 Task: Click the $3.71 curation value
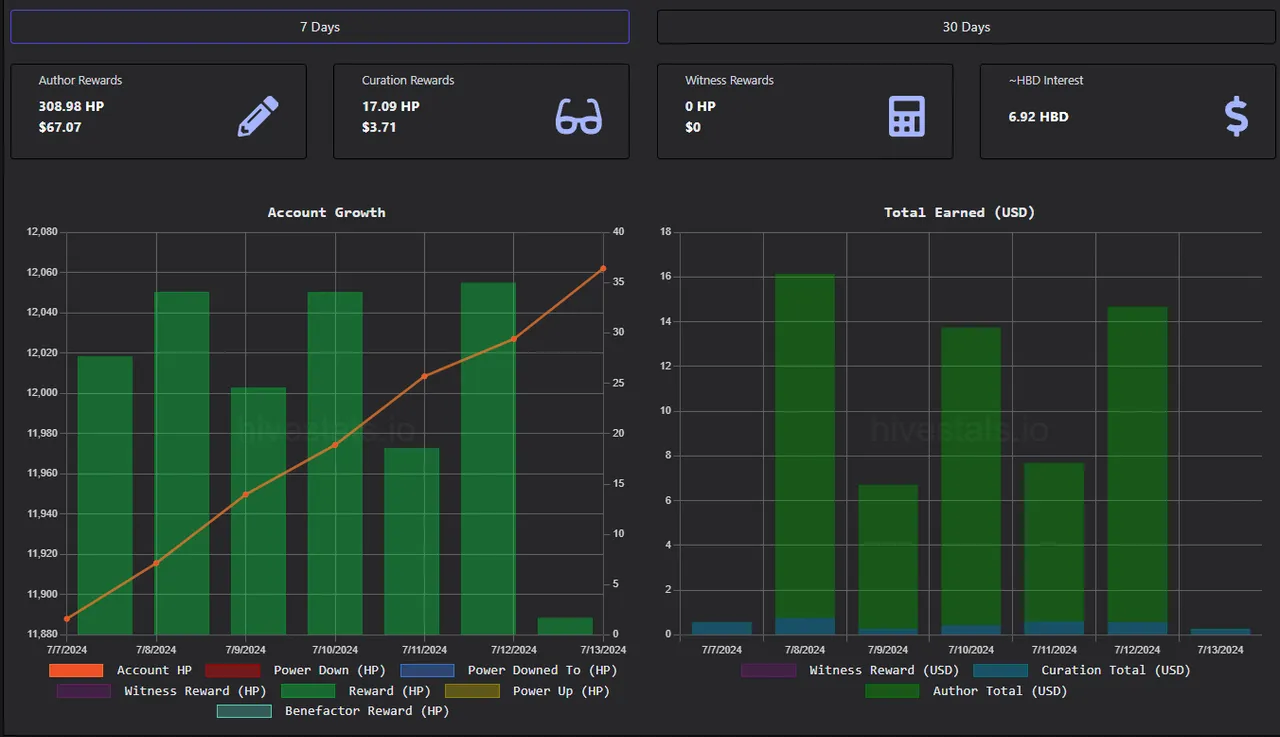(x=379, y=127)
